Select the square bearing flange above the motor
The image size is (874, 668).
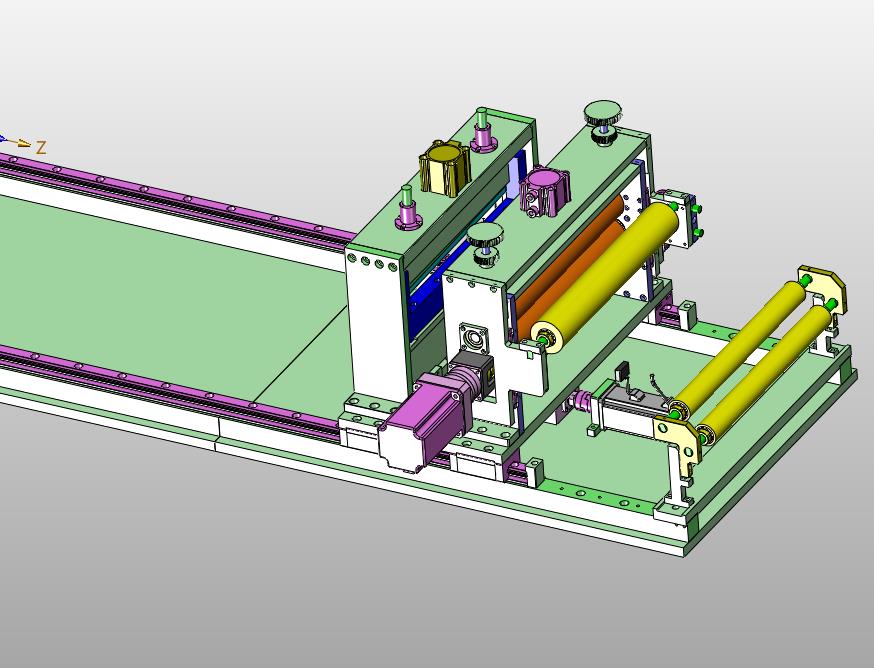pyautogui.click(x=475, y=338)
